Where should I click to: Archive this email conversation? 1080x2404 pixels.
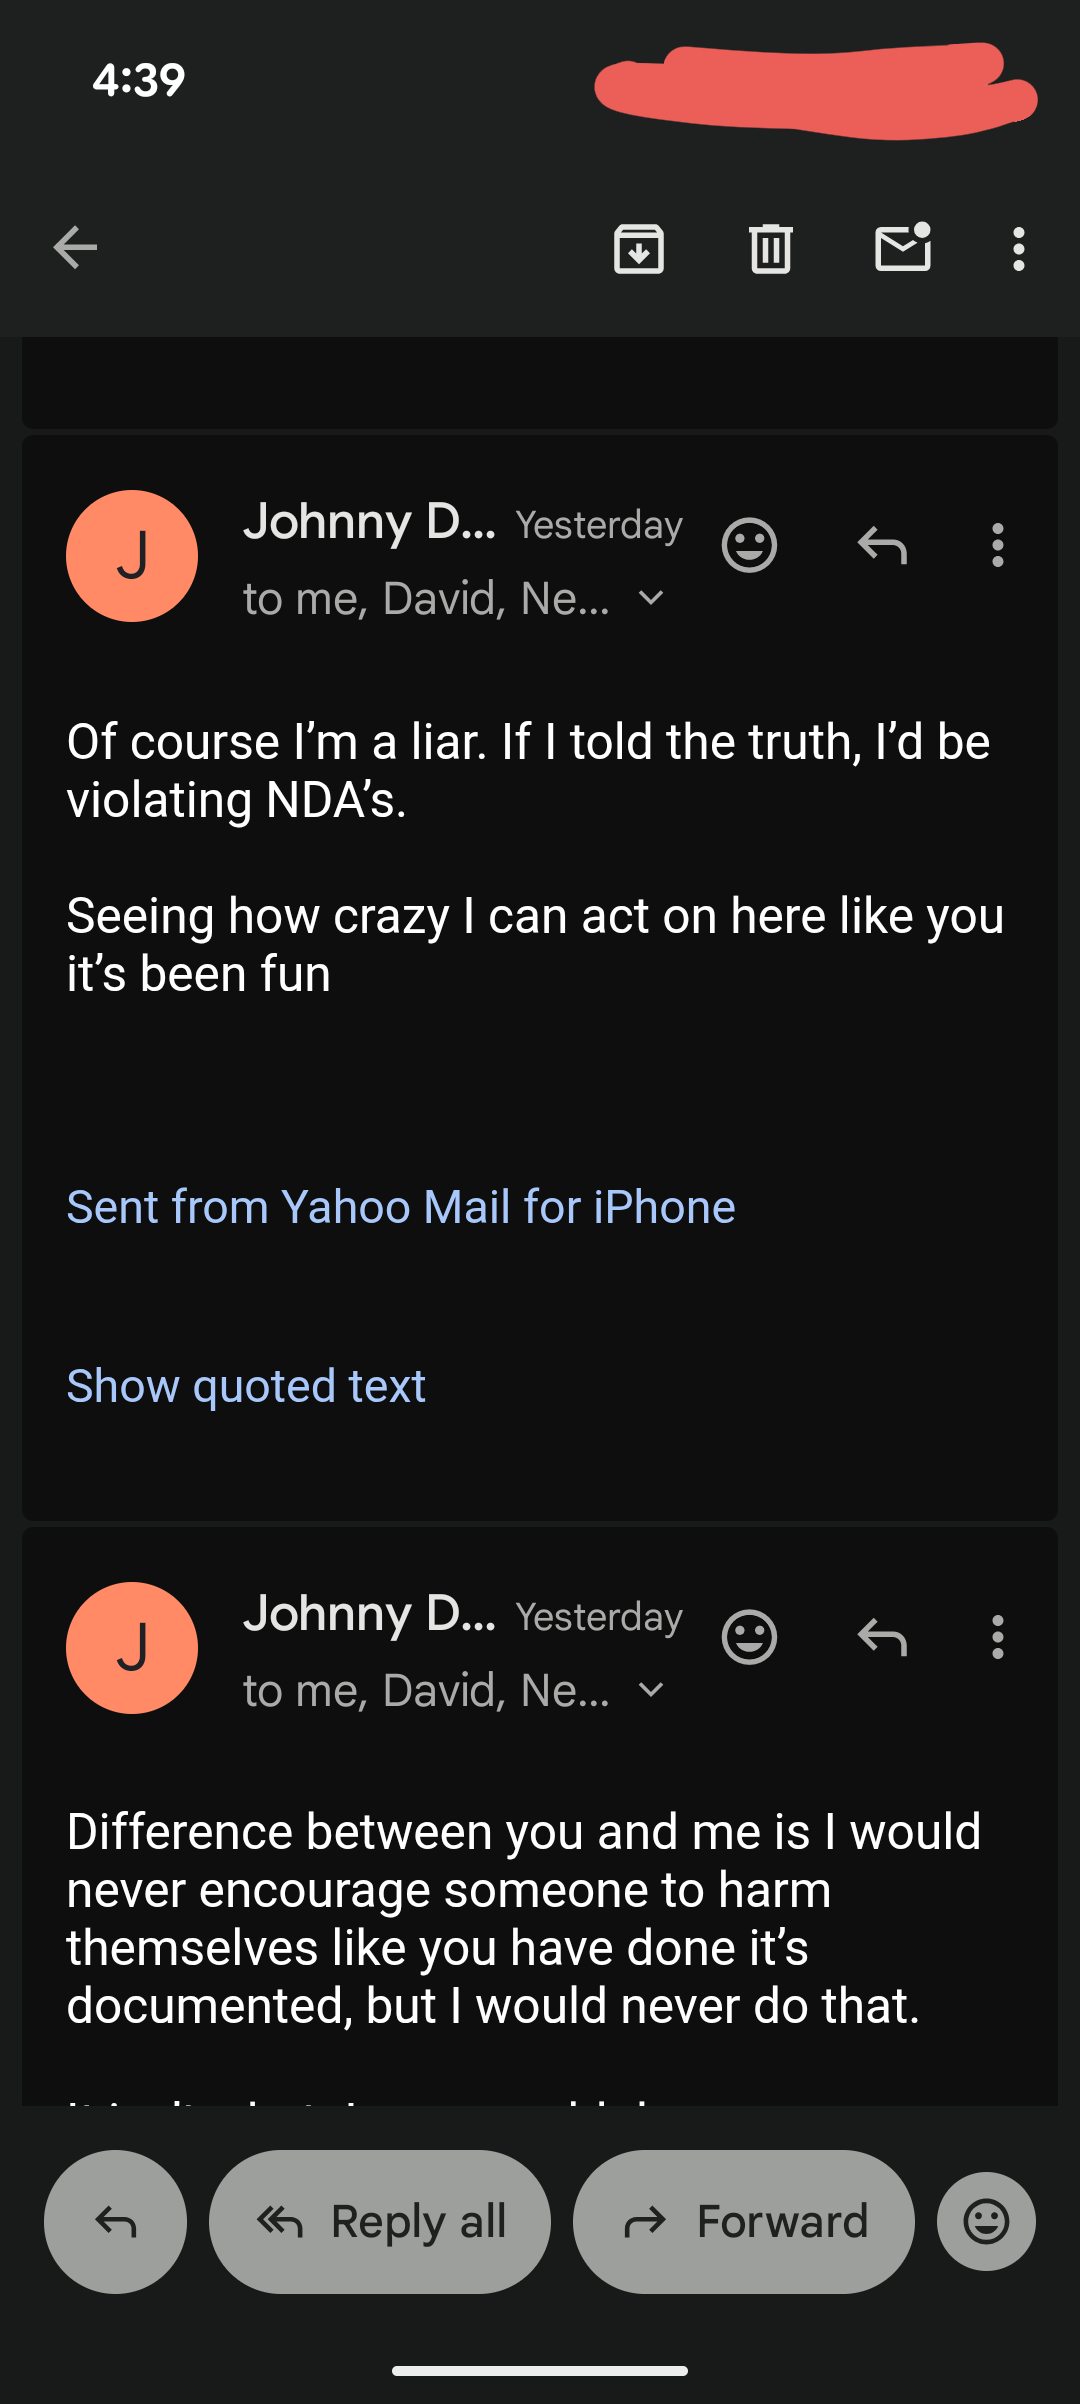tap(639, 248)
